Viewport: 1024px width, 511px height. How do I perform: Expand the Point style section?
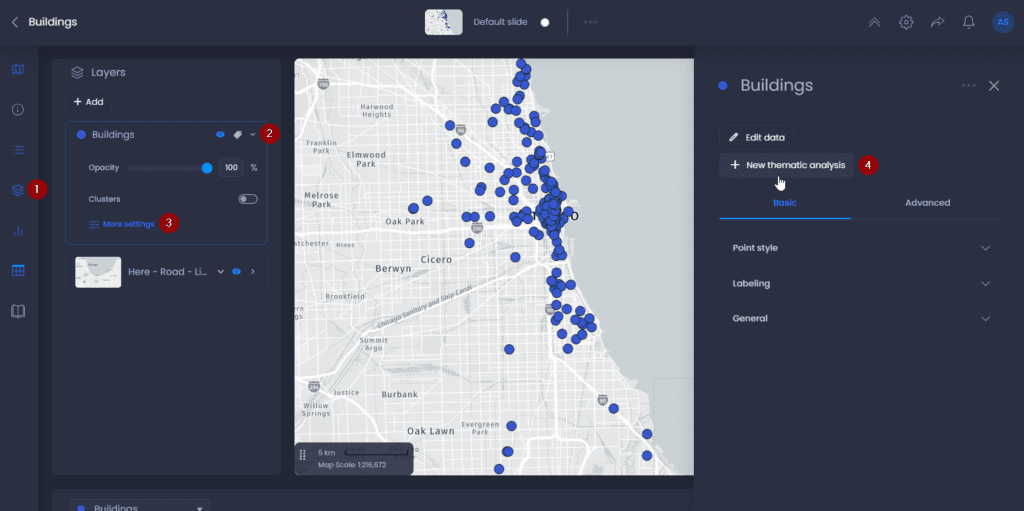pos(861,248)
